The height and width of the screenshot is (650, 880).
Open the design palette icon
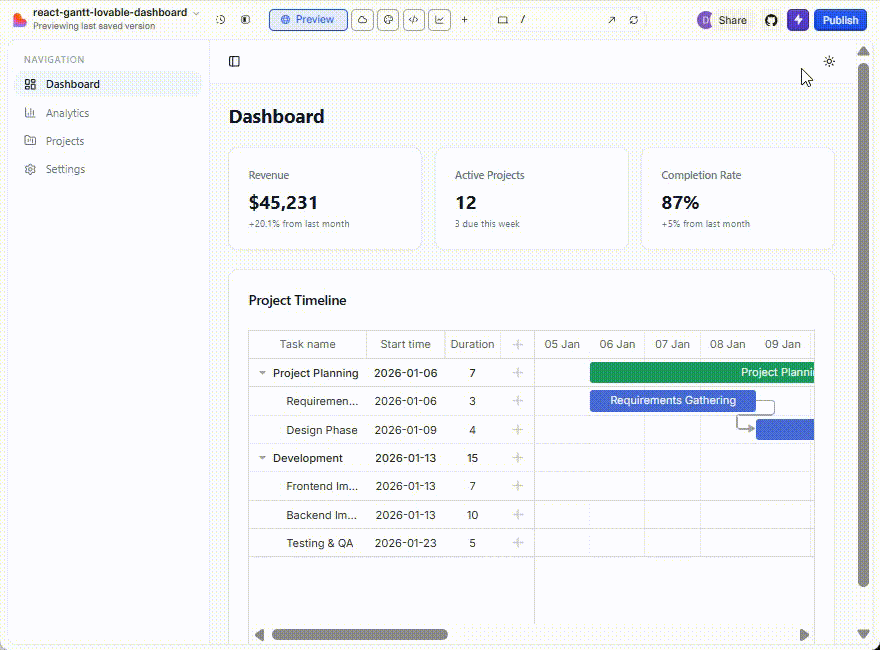[388, 20]
